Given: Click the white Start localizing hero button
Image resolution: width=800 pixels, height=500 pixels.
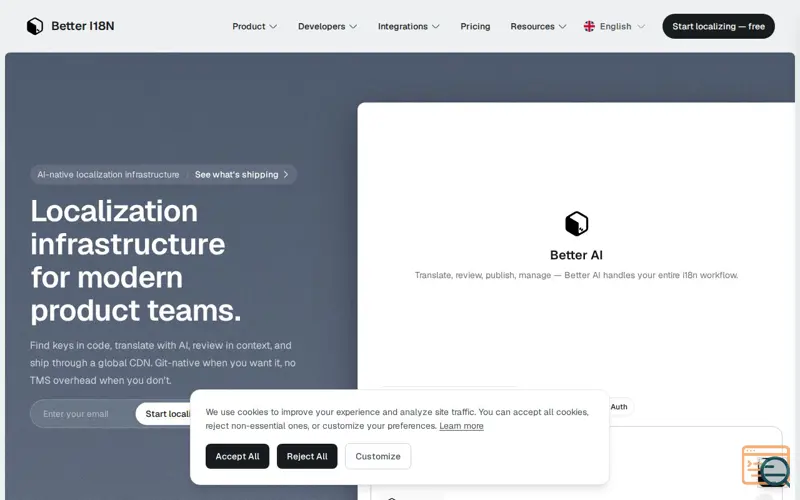Looking at the screenshot, I should (x=163, y=414).
